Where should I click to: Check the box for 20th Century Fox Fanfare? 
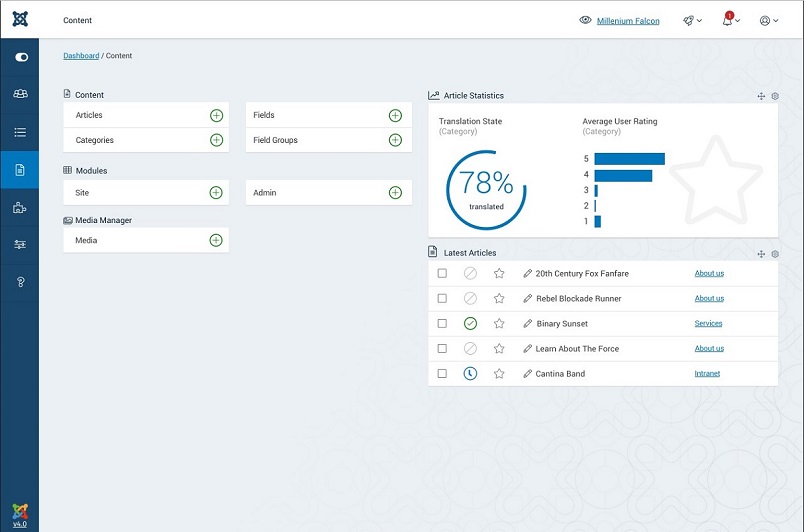coord(442,273)
